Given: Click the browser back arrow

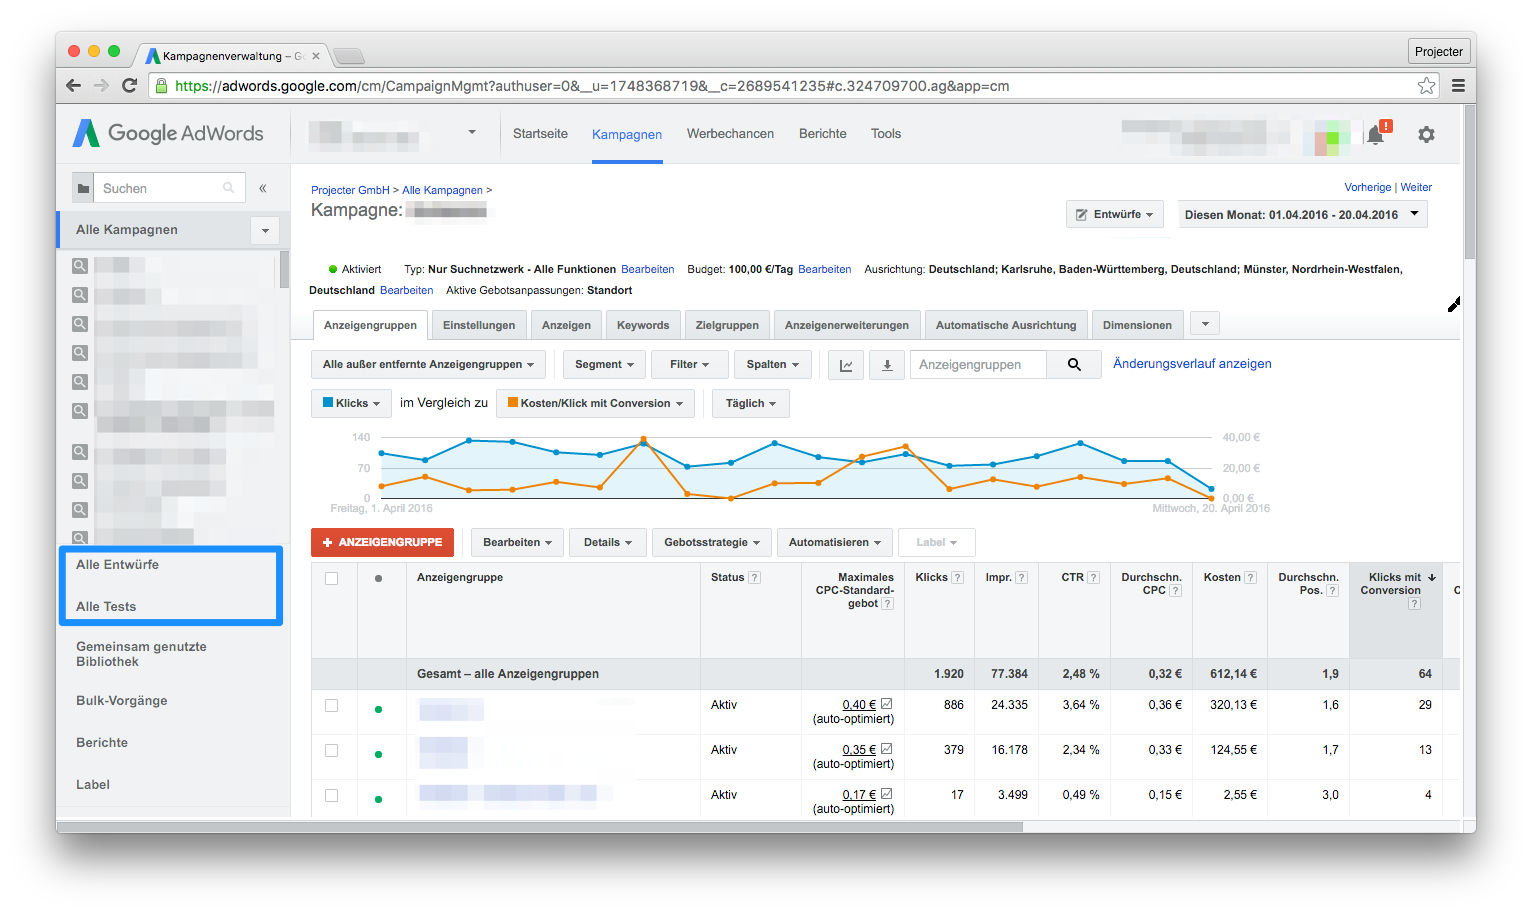Looking at the screenshot, I should point(73,85).
